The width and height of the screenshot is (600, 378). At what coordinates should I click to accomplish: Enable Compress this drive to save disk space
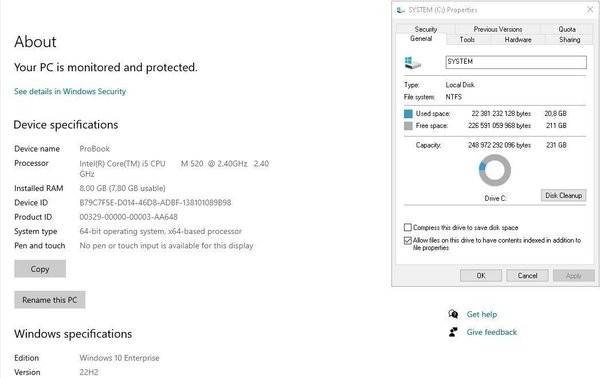408,227
